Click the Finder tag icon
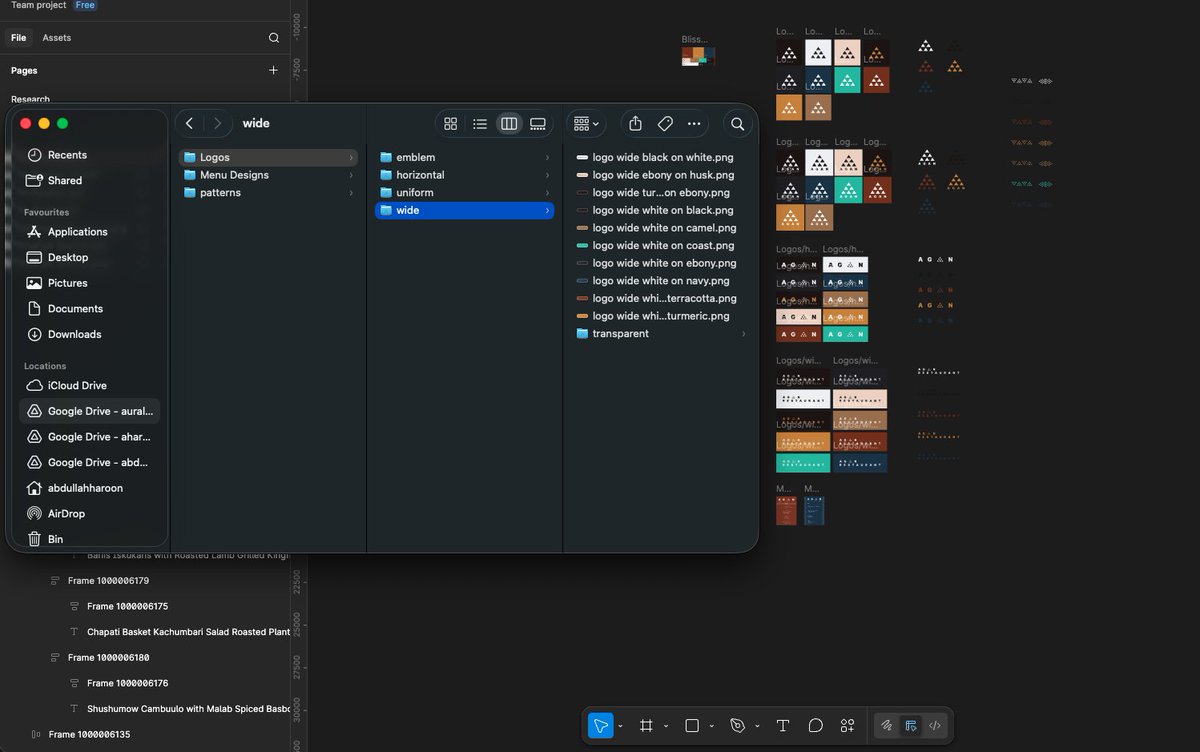1200x752 pixels. [665, 124]
